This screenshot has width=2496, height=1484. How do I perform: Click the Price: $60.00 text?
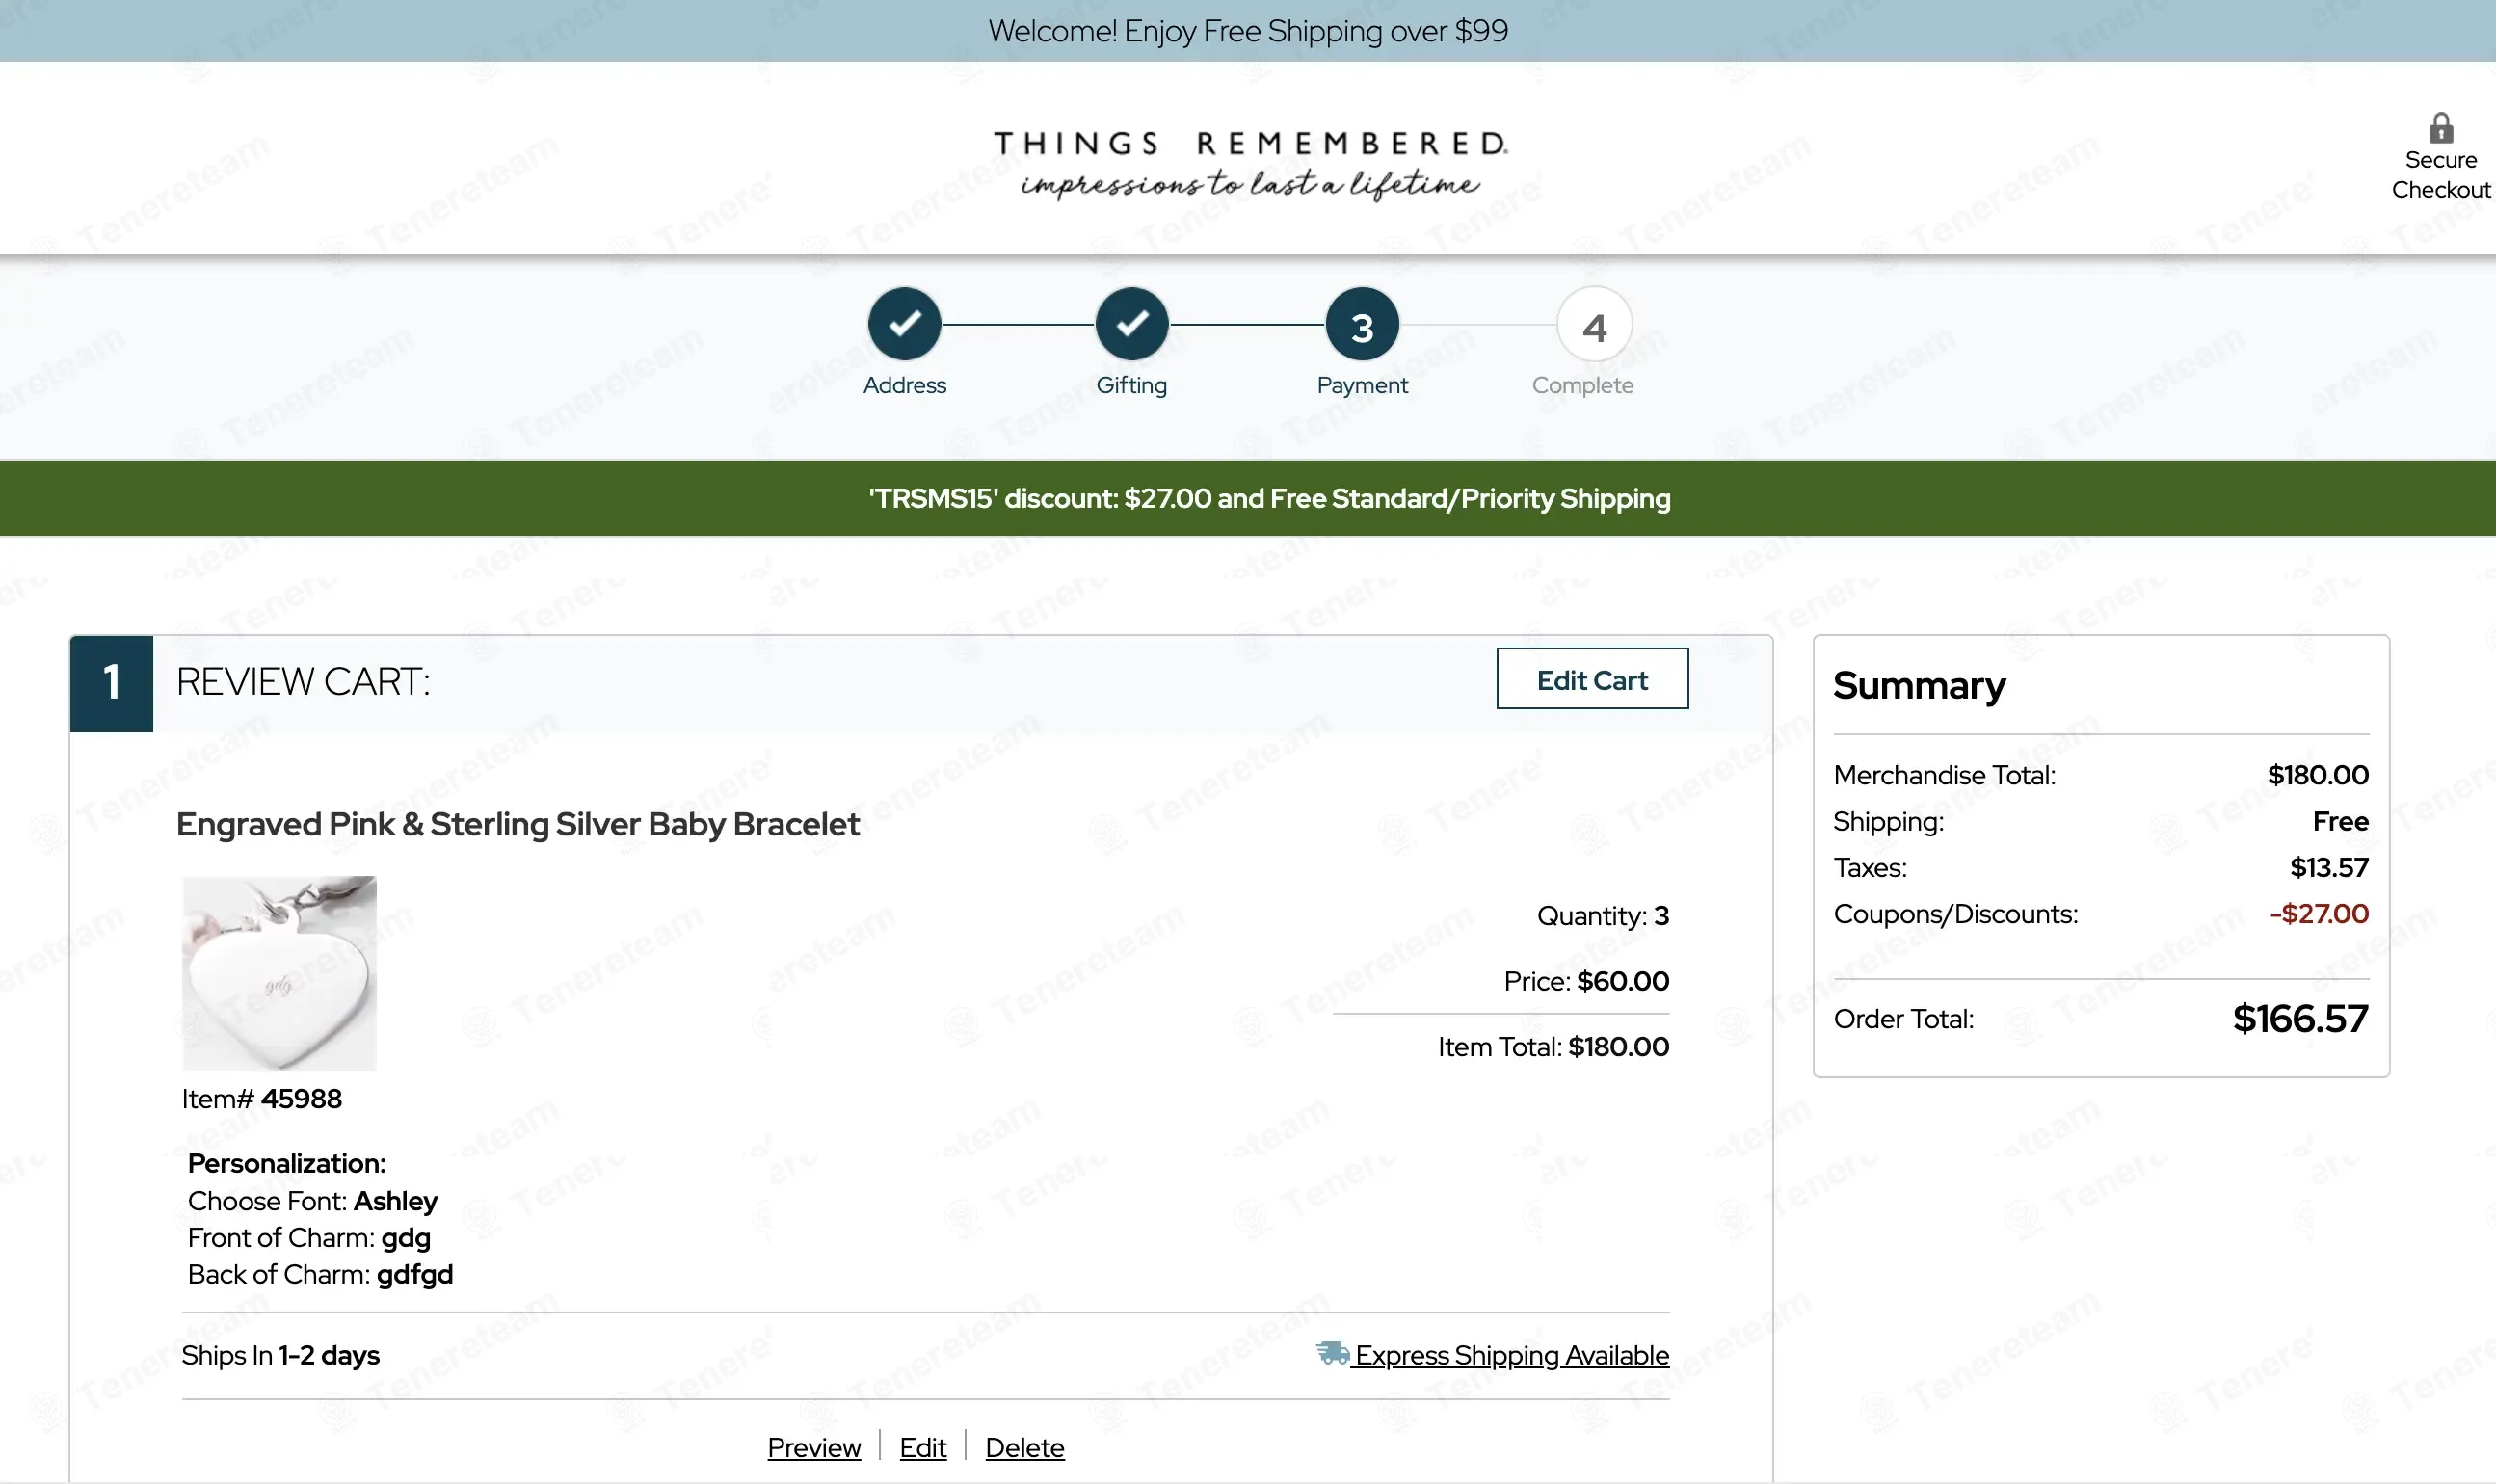click(x=1587, y=981)
